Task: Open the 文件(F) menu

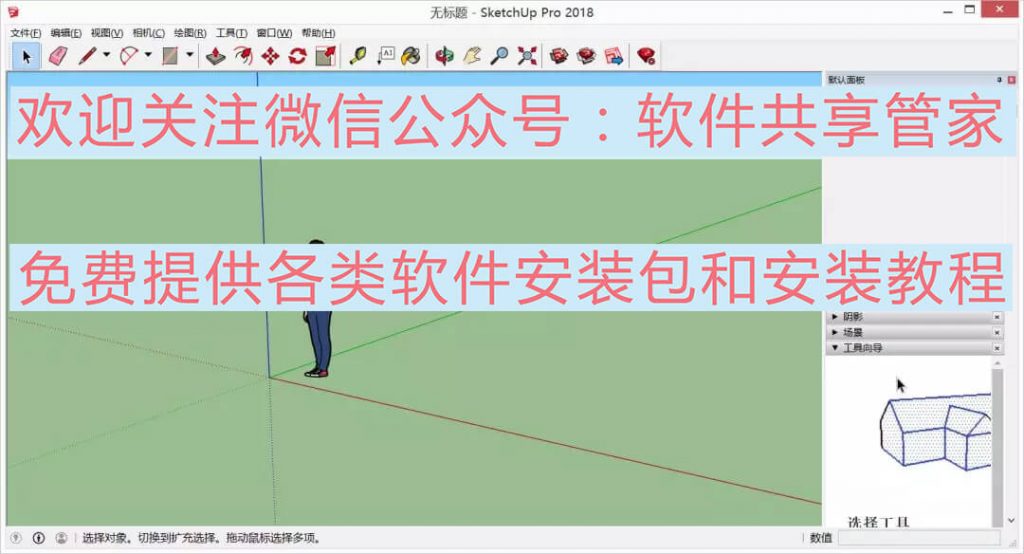Action: [25, 33]
